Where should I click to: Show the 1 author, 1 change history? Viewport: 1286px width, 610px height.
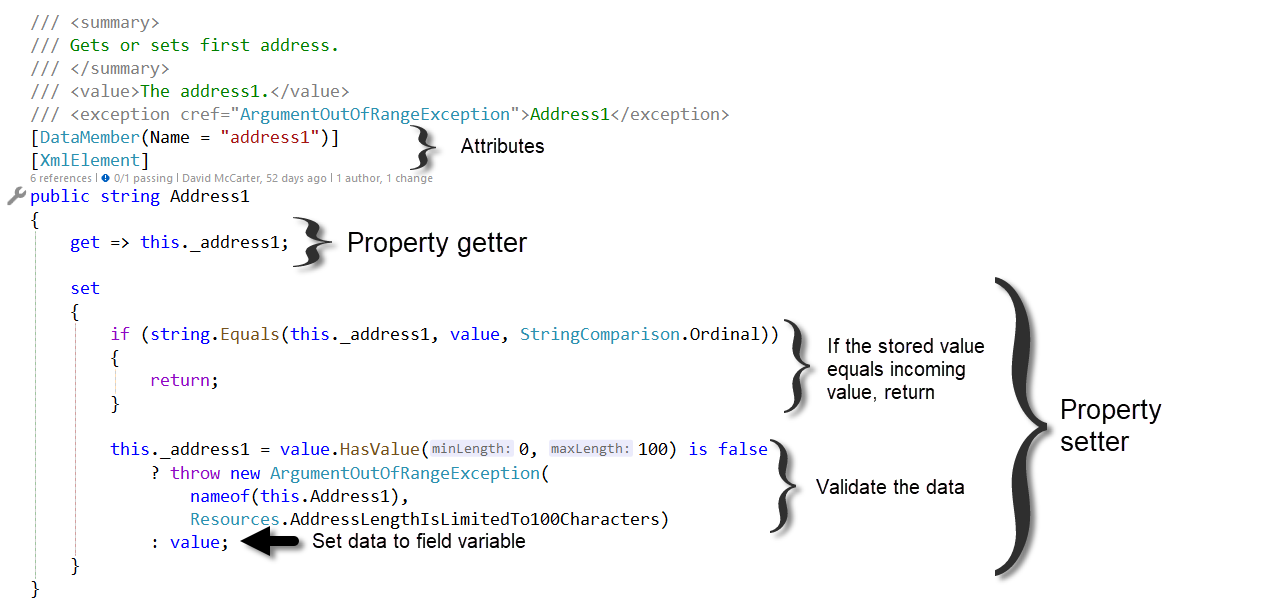click(x=385, y=179)
